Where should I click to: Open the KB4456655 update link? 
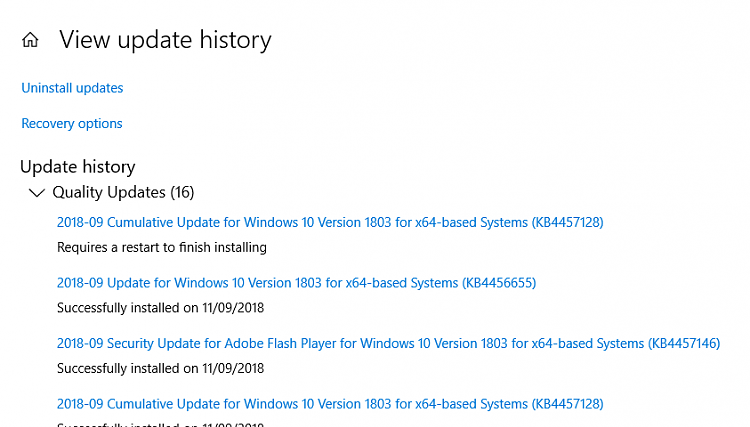[x=297, y=283]
